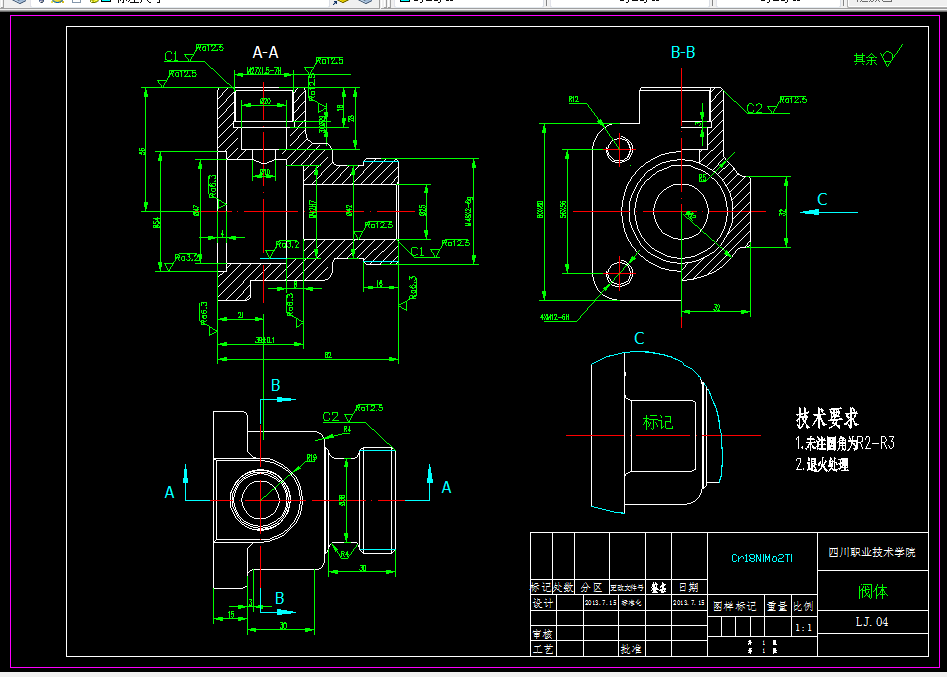The height and width of the screenshot is (677, 947).
Task: Select the view direction letter C beside the arrow
Action: tap(822, 199)
